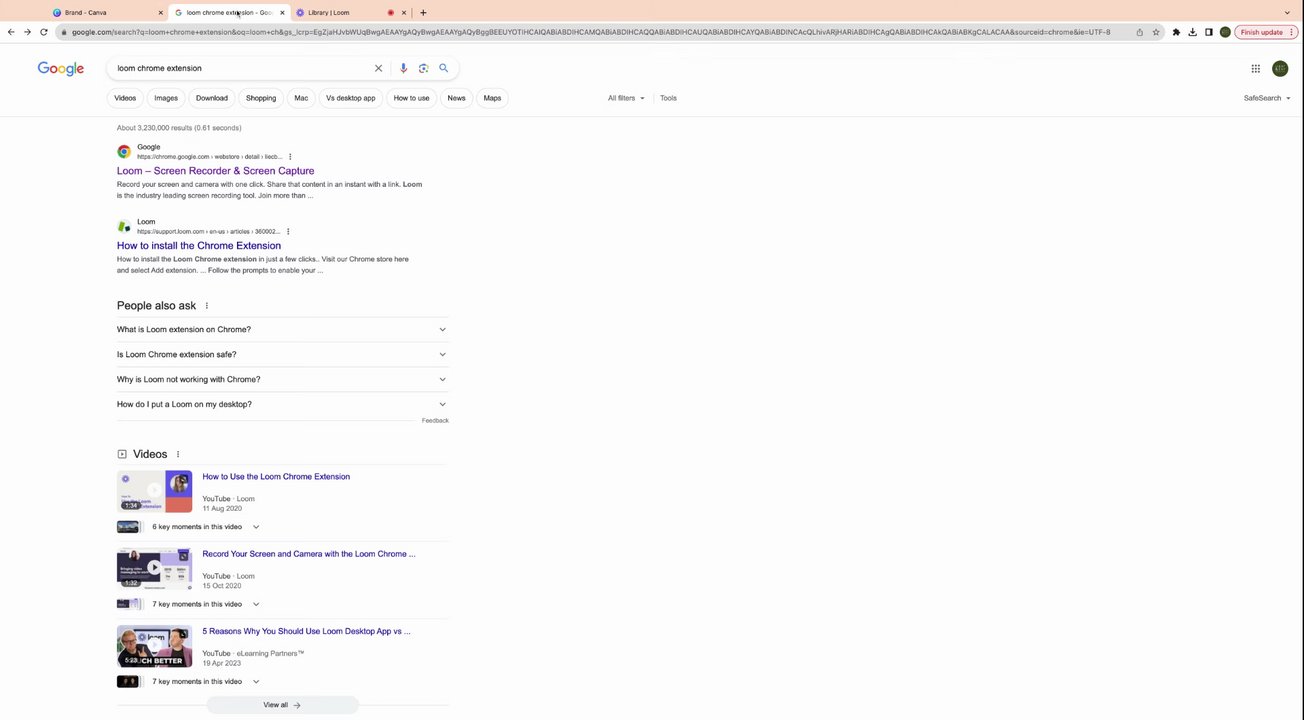Click the Tools button

pos(668,98)
